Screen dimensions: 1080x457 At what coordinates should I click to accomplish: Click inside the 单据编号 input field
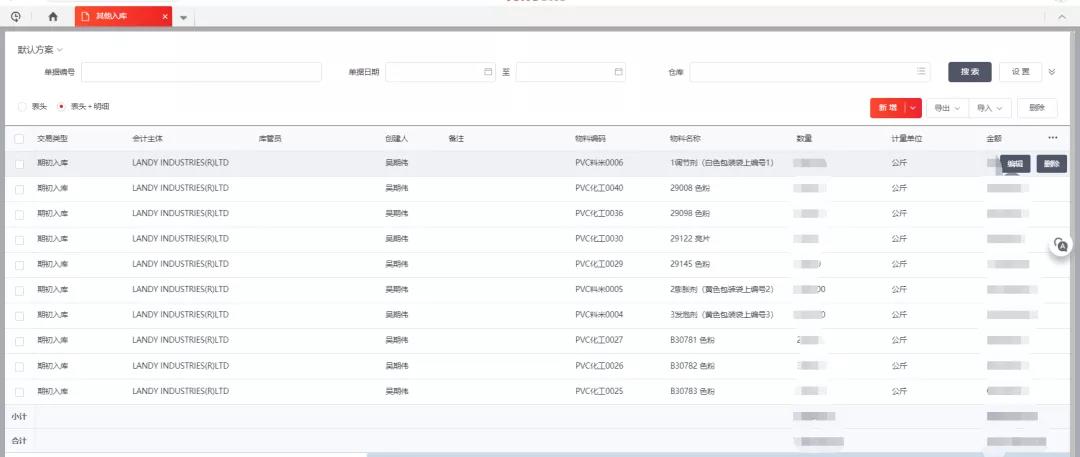tap(202, 72)
